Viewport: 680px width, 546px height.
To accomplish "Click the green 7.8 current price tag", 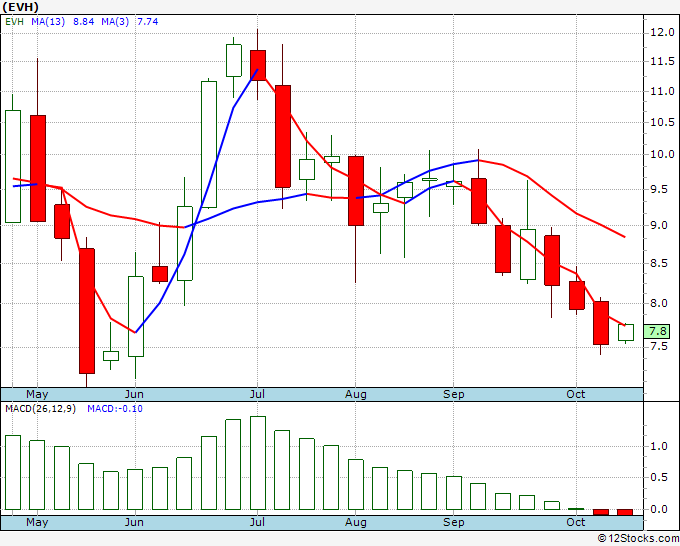I will point(657,331).
